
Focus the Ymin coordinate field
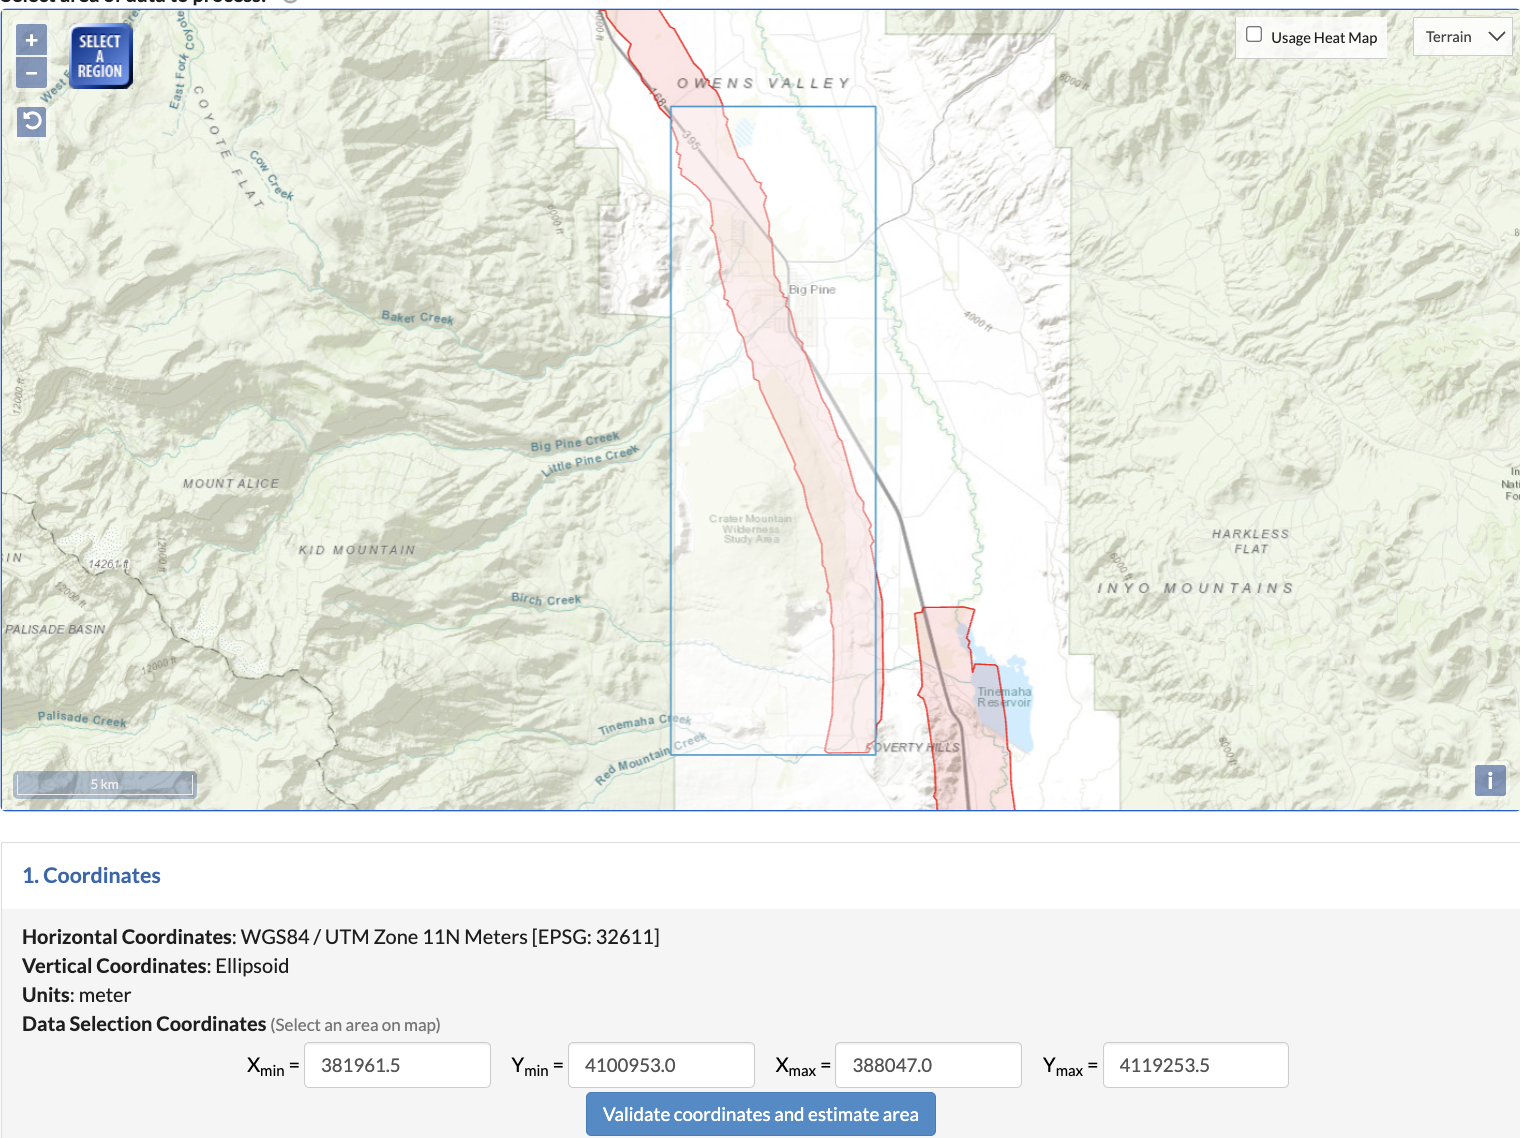pyautogui.click(x=661, y=1065)
